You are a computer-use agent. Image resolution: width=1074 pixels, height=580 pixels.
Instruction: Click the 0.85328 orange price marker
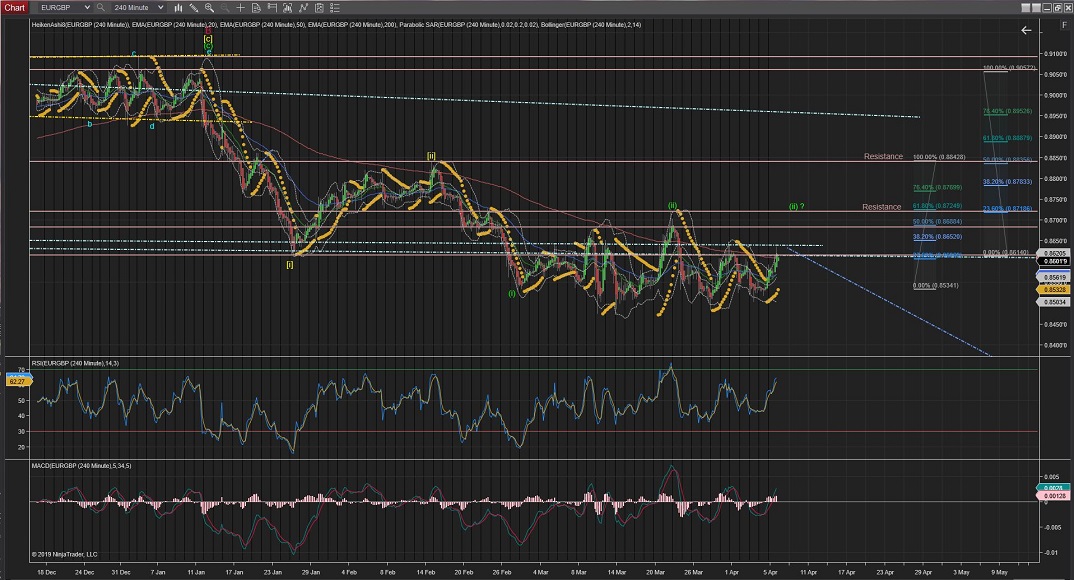[1055, 290]
